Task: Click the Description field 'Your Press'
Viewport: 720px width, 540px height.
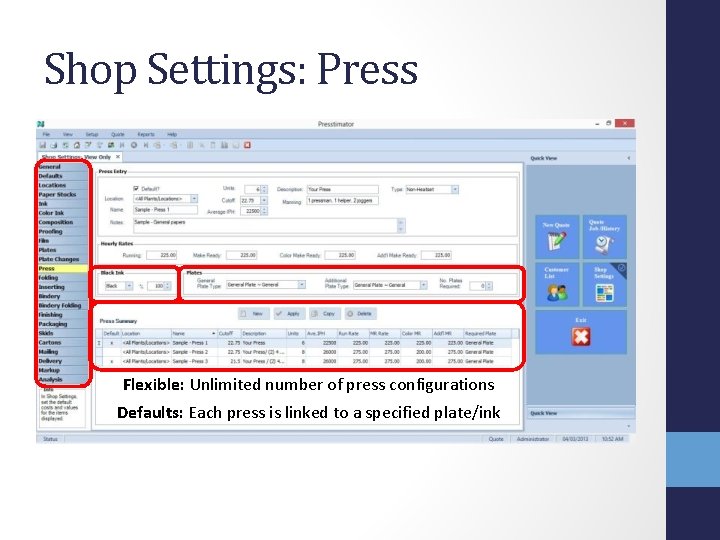Action: (343, 189)
